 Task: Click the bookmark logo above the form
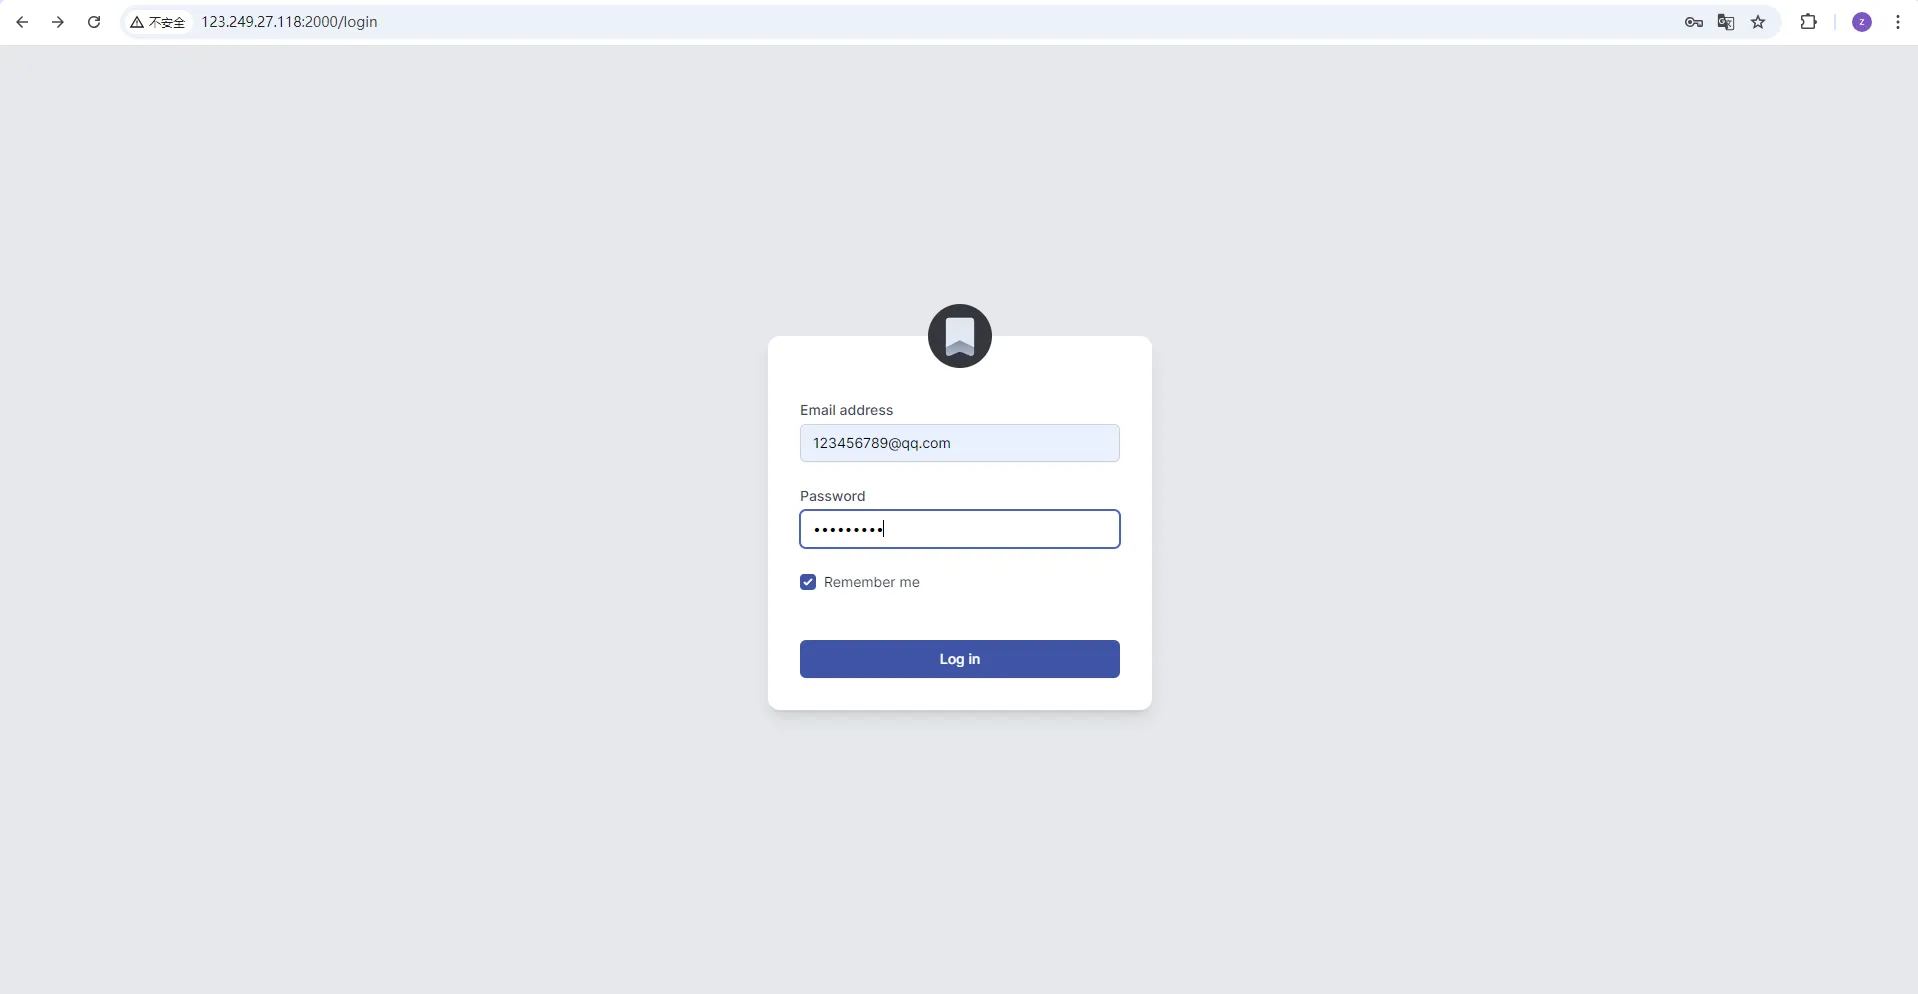coord(960,336)
